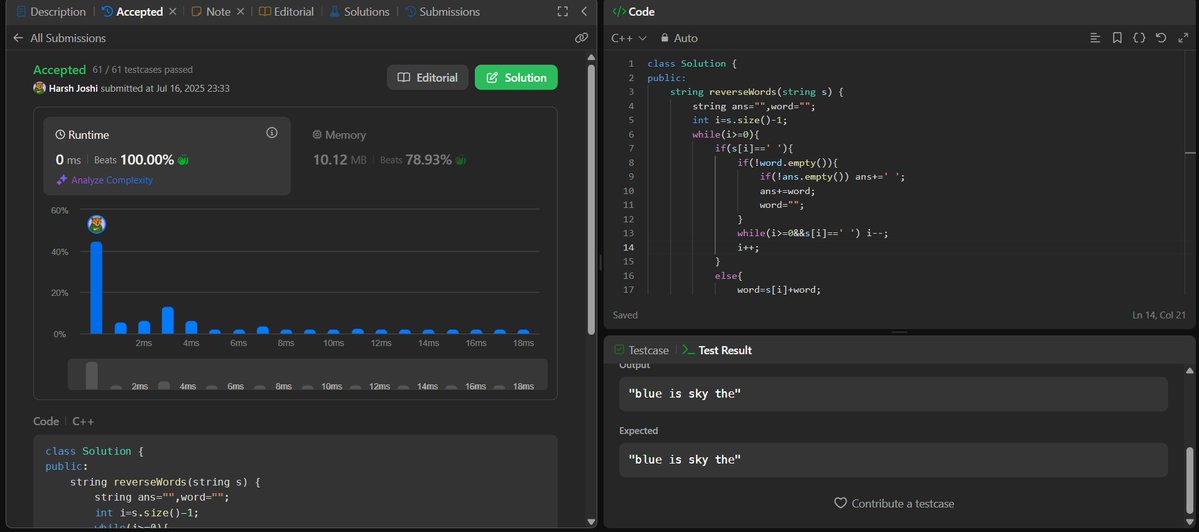The image size is (1199, 532).
Task: Click Analyze Complexity link
Action: [x=105, y=180]
